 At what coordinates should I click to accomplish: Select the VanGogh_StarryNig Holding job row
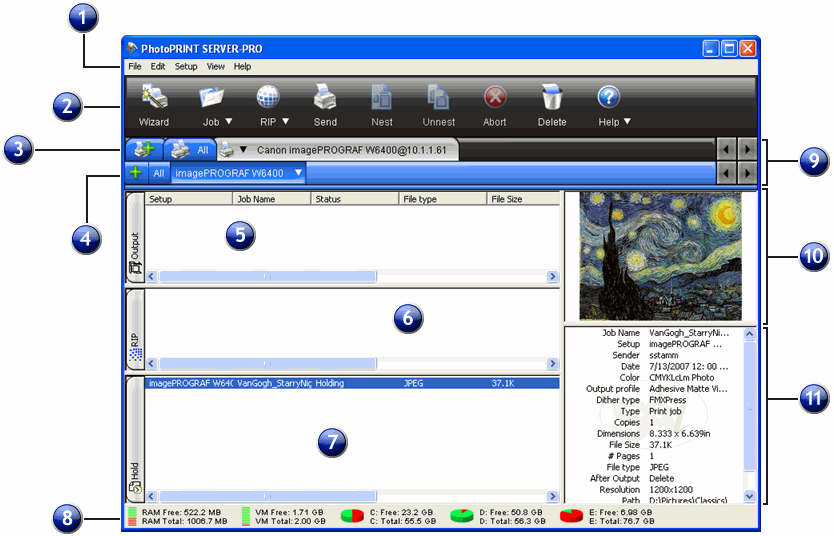coord(352,383)
